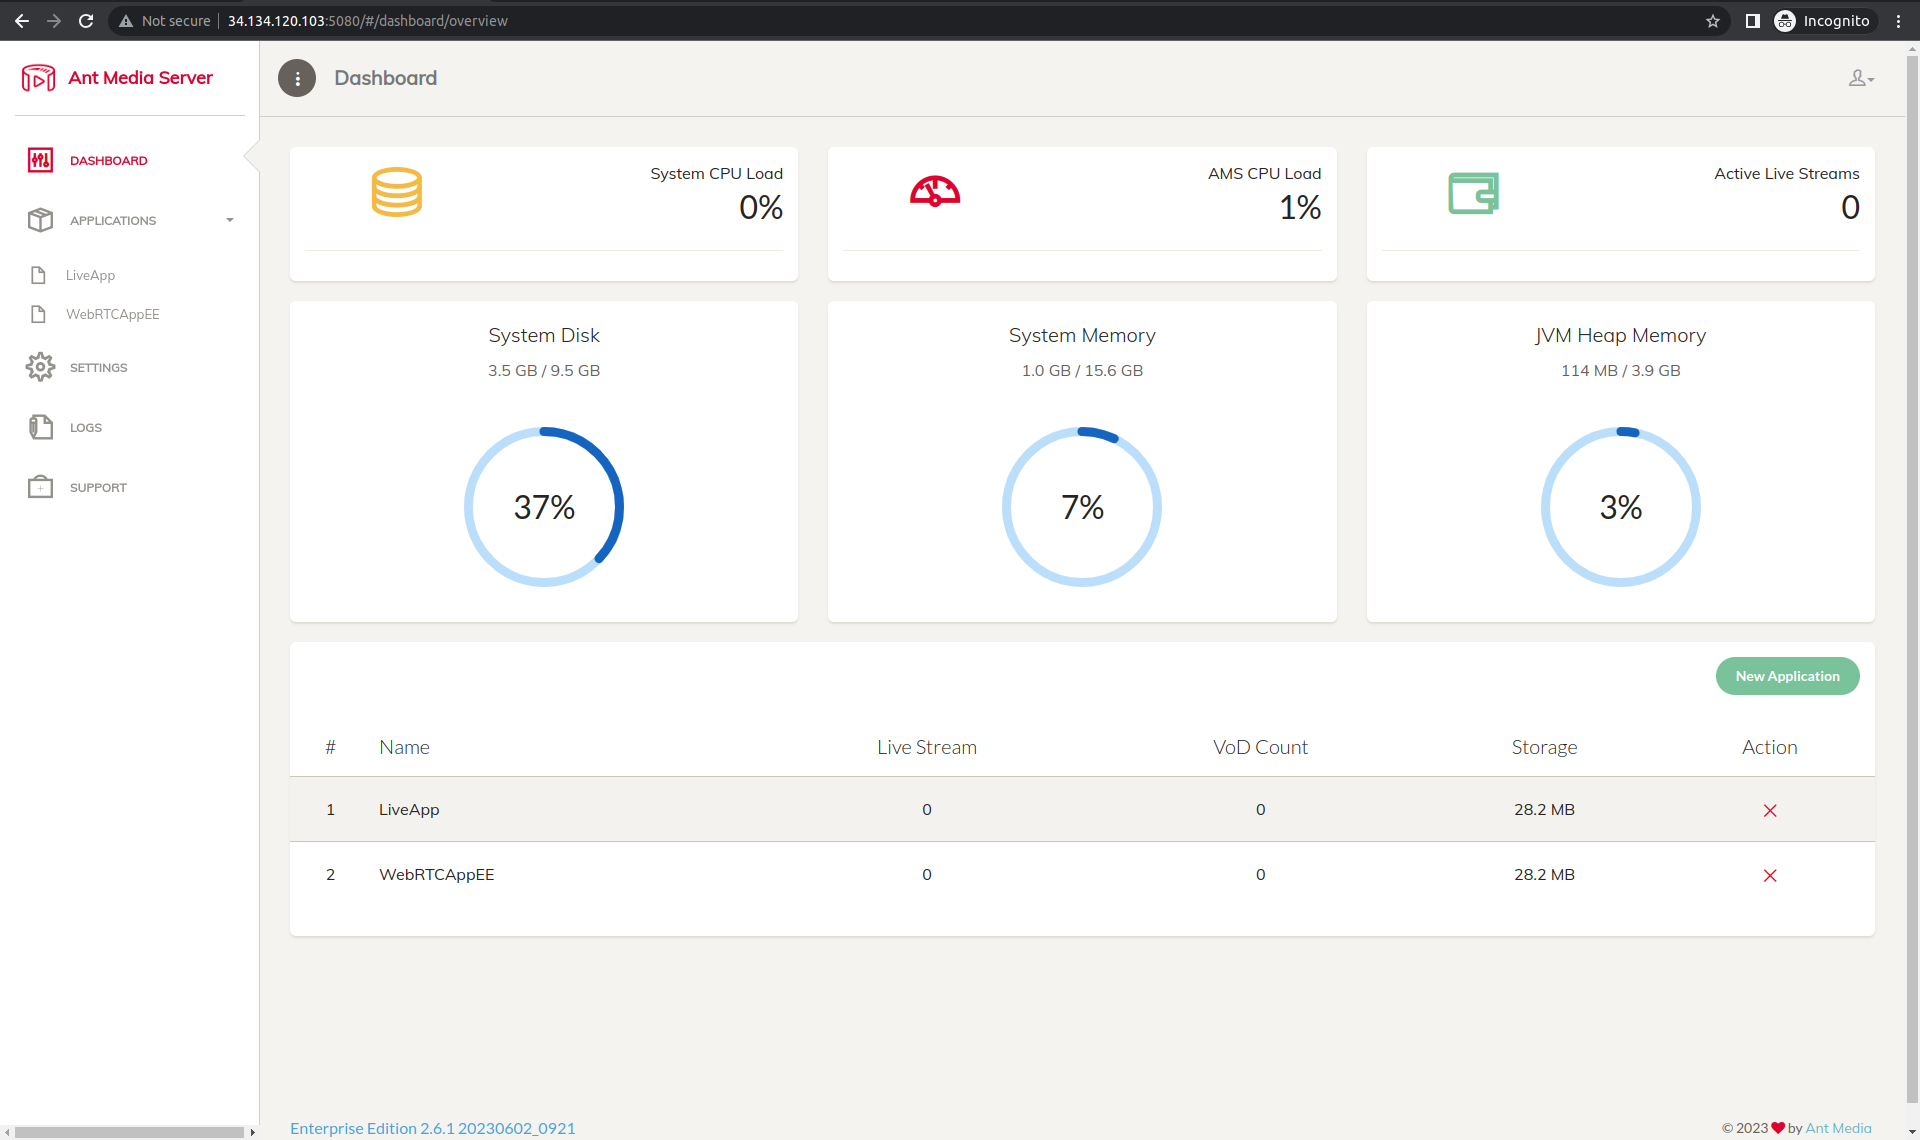Click the LiveApp document icon
The height and width of the screenshot is (1140, 1920).
click(38, 275)
